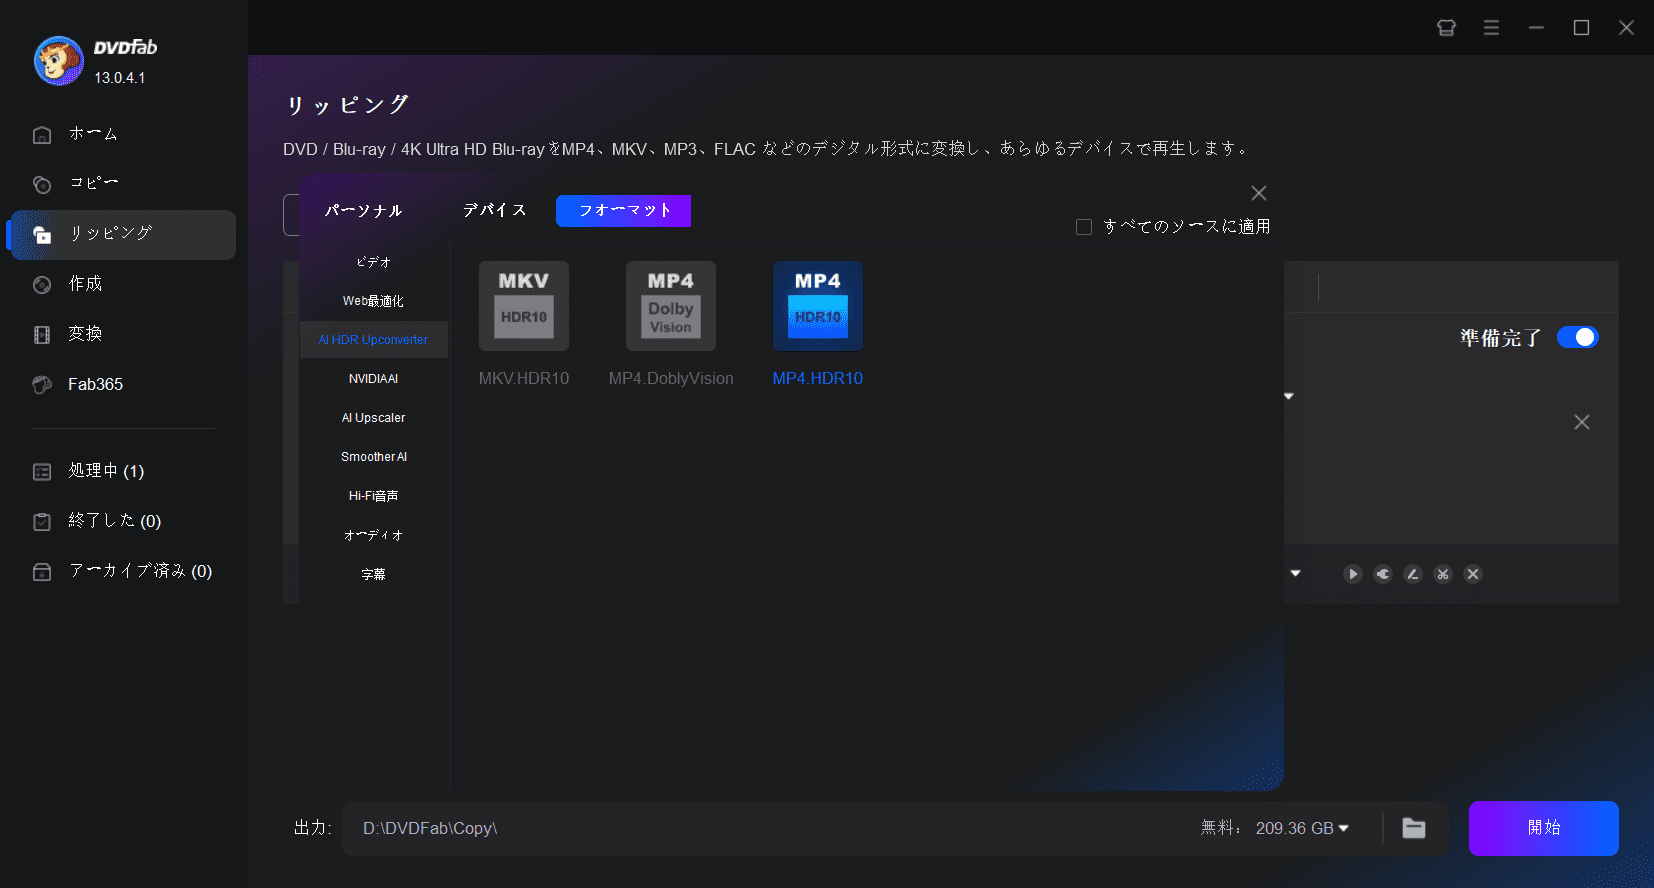This screenshot has height=888, width=1654.
Task: Click the copy disc icon
Action: point(42,184)
